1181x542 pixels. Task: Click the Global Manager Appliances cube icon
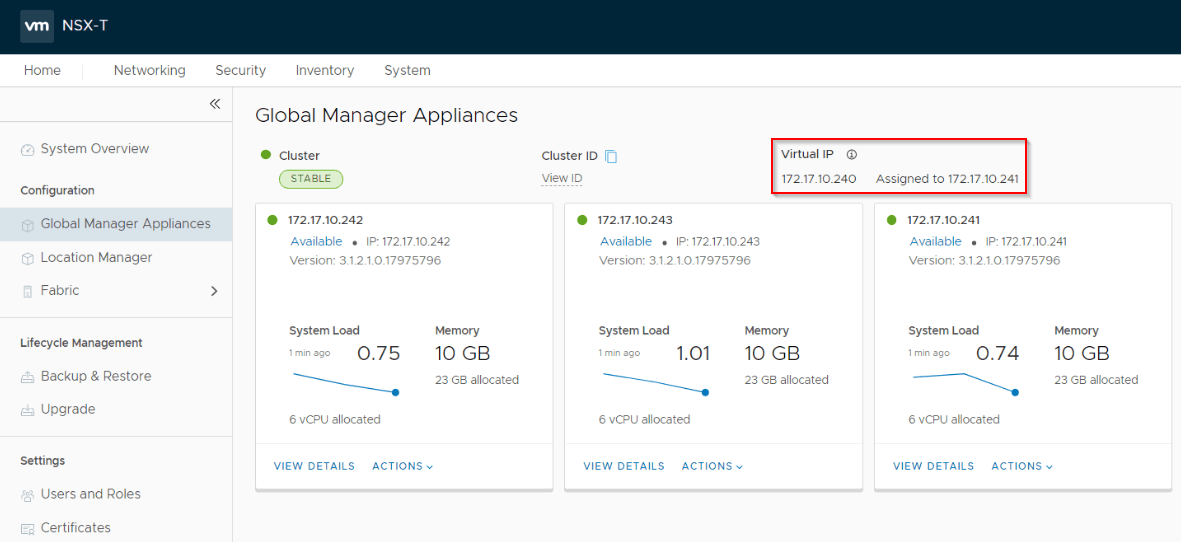[27, 224]
